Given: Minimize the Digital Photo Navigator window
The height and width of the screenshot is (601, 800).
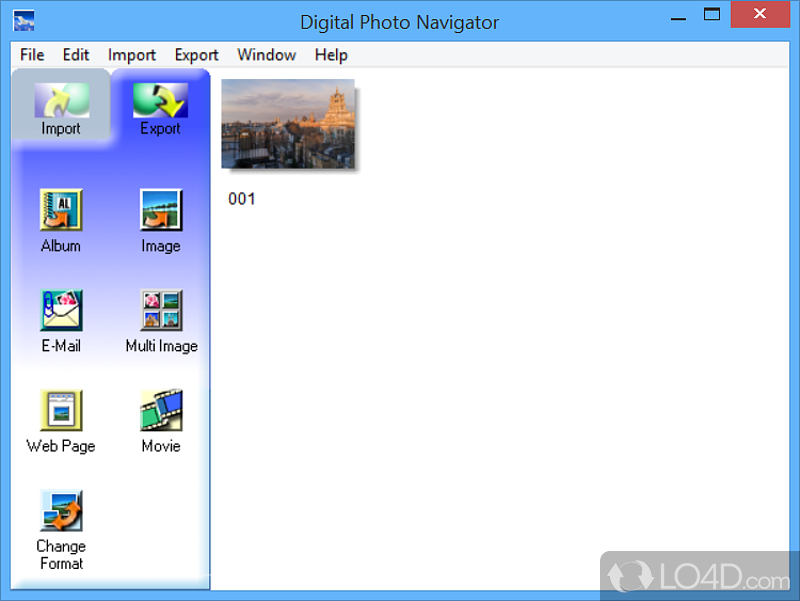Looking at the screenshot, I should click(x=677, y=14).
